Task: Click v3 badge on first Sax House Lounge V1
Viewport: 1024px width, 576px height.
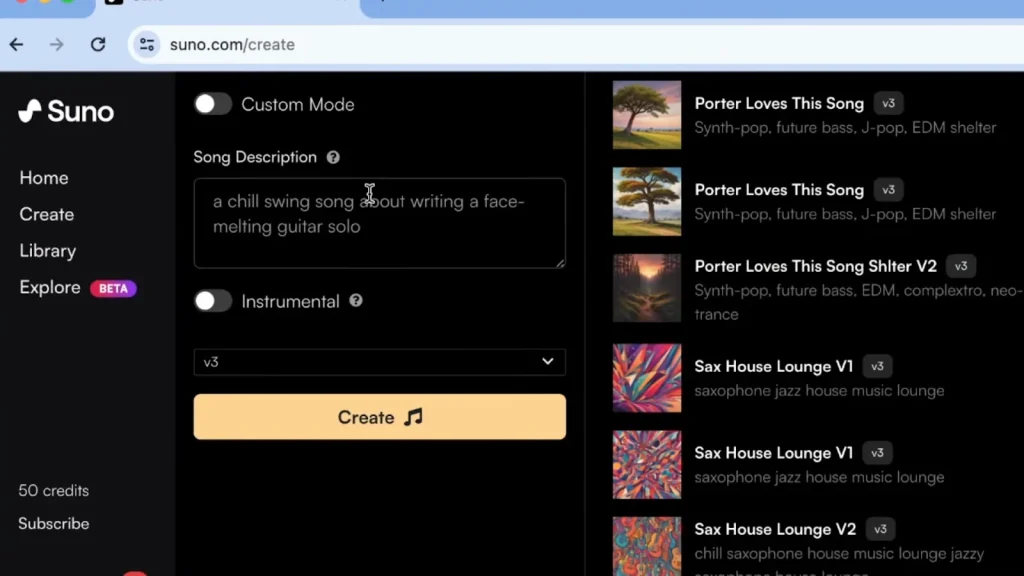Action: click(877, 366)
